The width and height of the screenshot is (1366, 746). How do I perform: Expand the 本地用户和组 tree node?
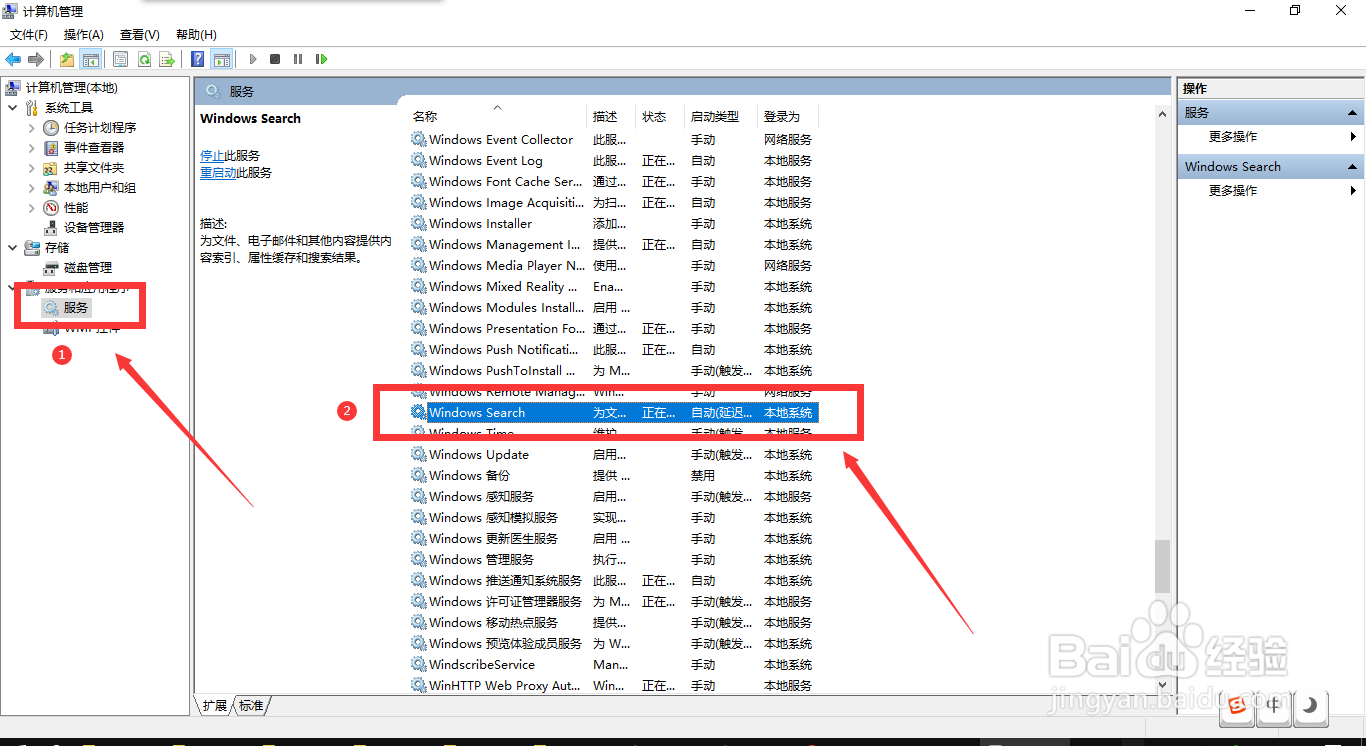31,188
